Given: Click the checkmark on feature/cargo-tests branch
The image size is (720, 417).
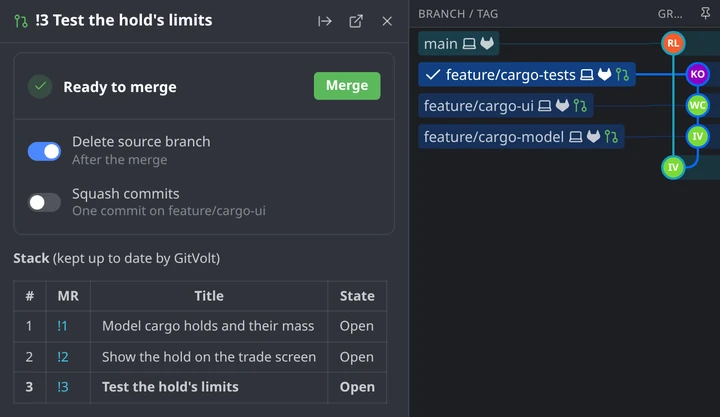Looking at the screenshot, I should 433,74.
